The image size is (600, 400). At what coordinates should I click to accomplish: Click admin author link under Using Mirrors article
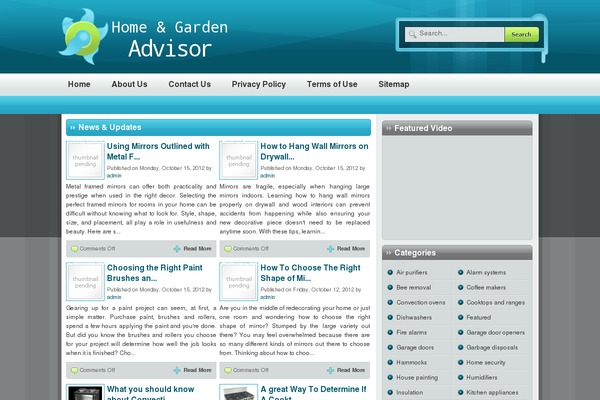coord(114,176)
